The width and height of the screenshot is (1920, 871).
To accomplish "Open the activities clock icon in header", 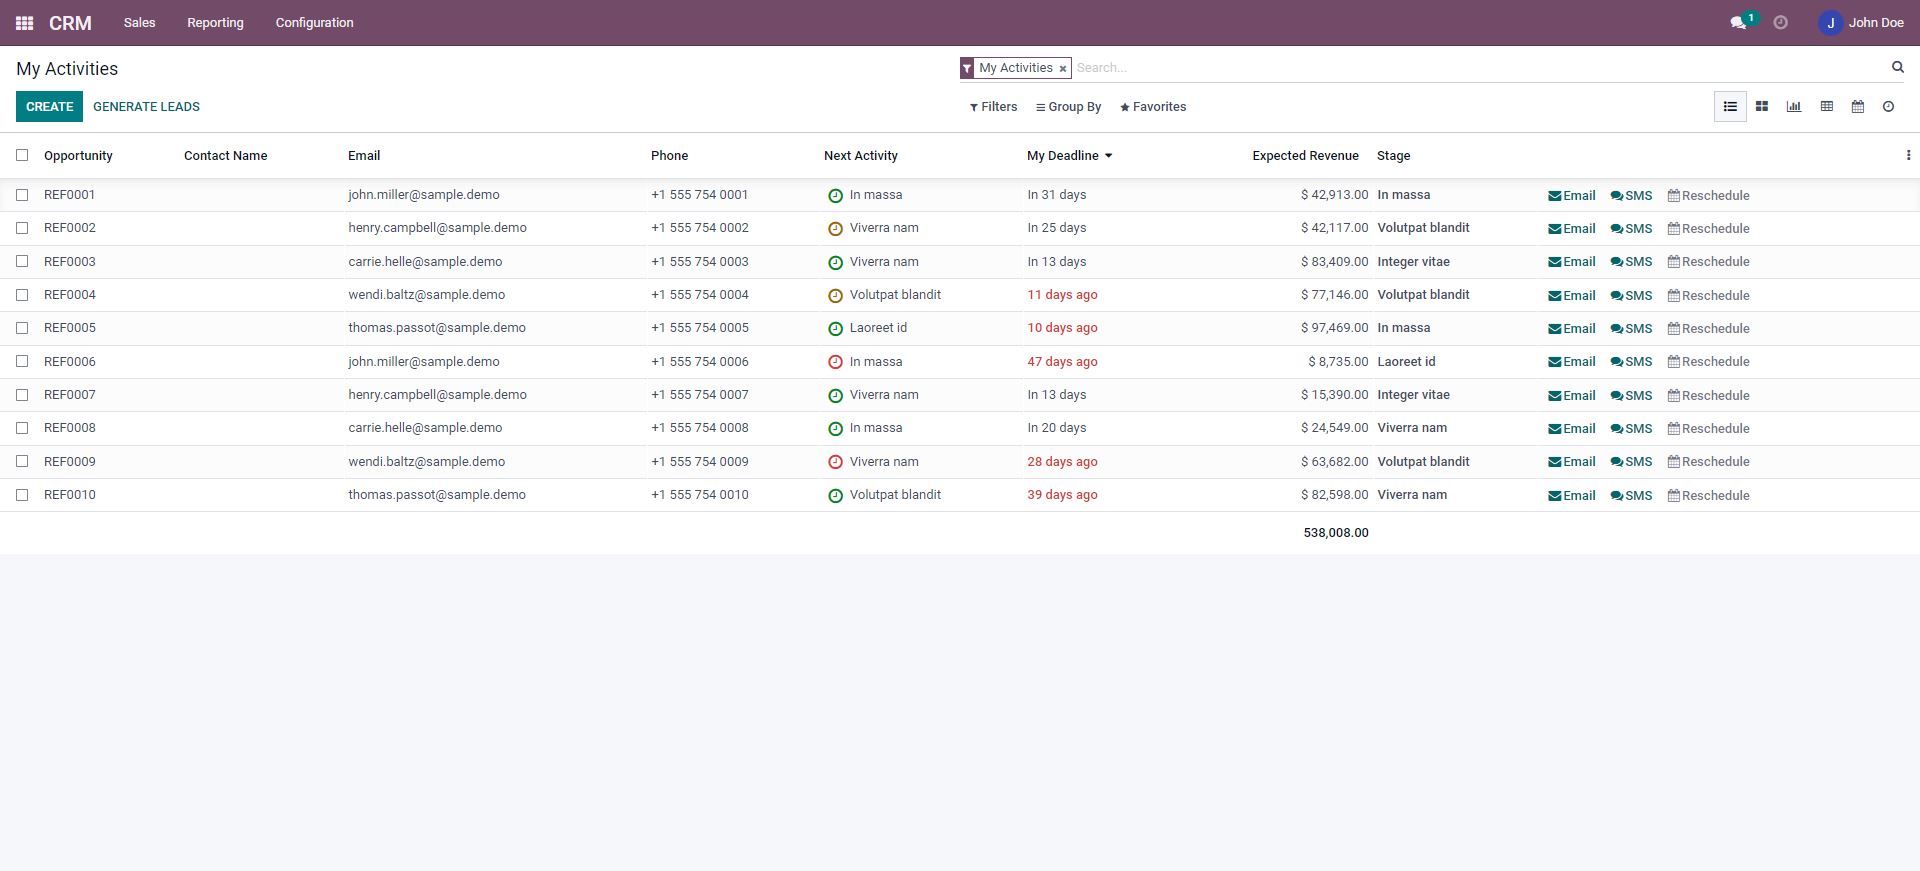I will [1780, 23].
